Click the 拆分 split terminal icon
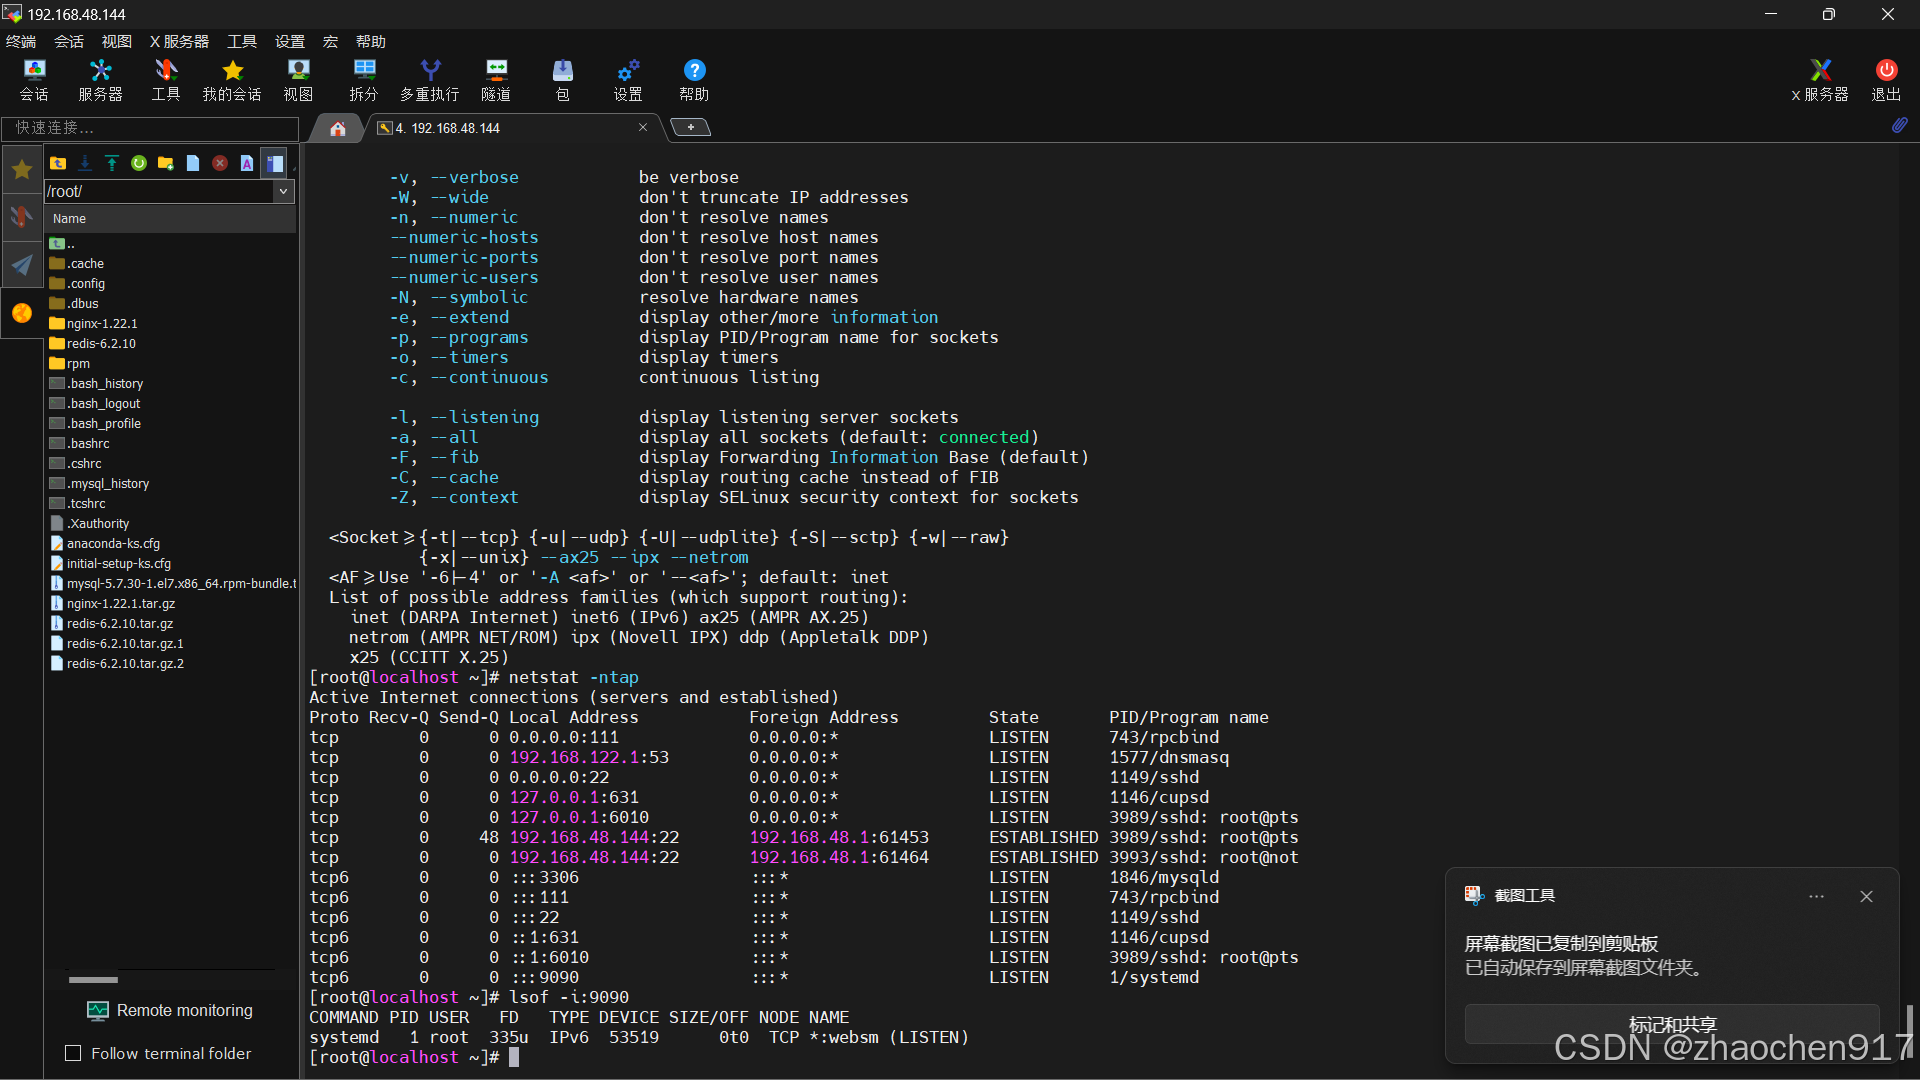 coord(363,80)
